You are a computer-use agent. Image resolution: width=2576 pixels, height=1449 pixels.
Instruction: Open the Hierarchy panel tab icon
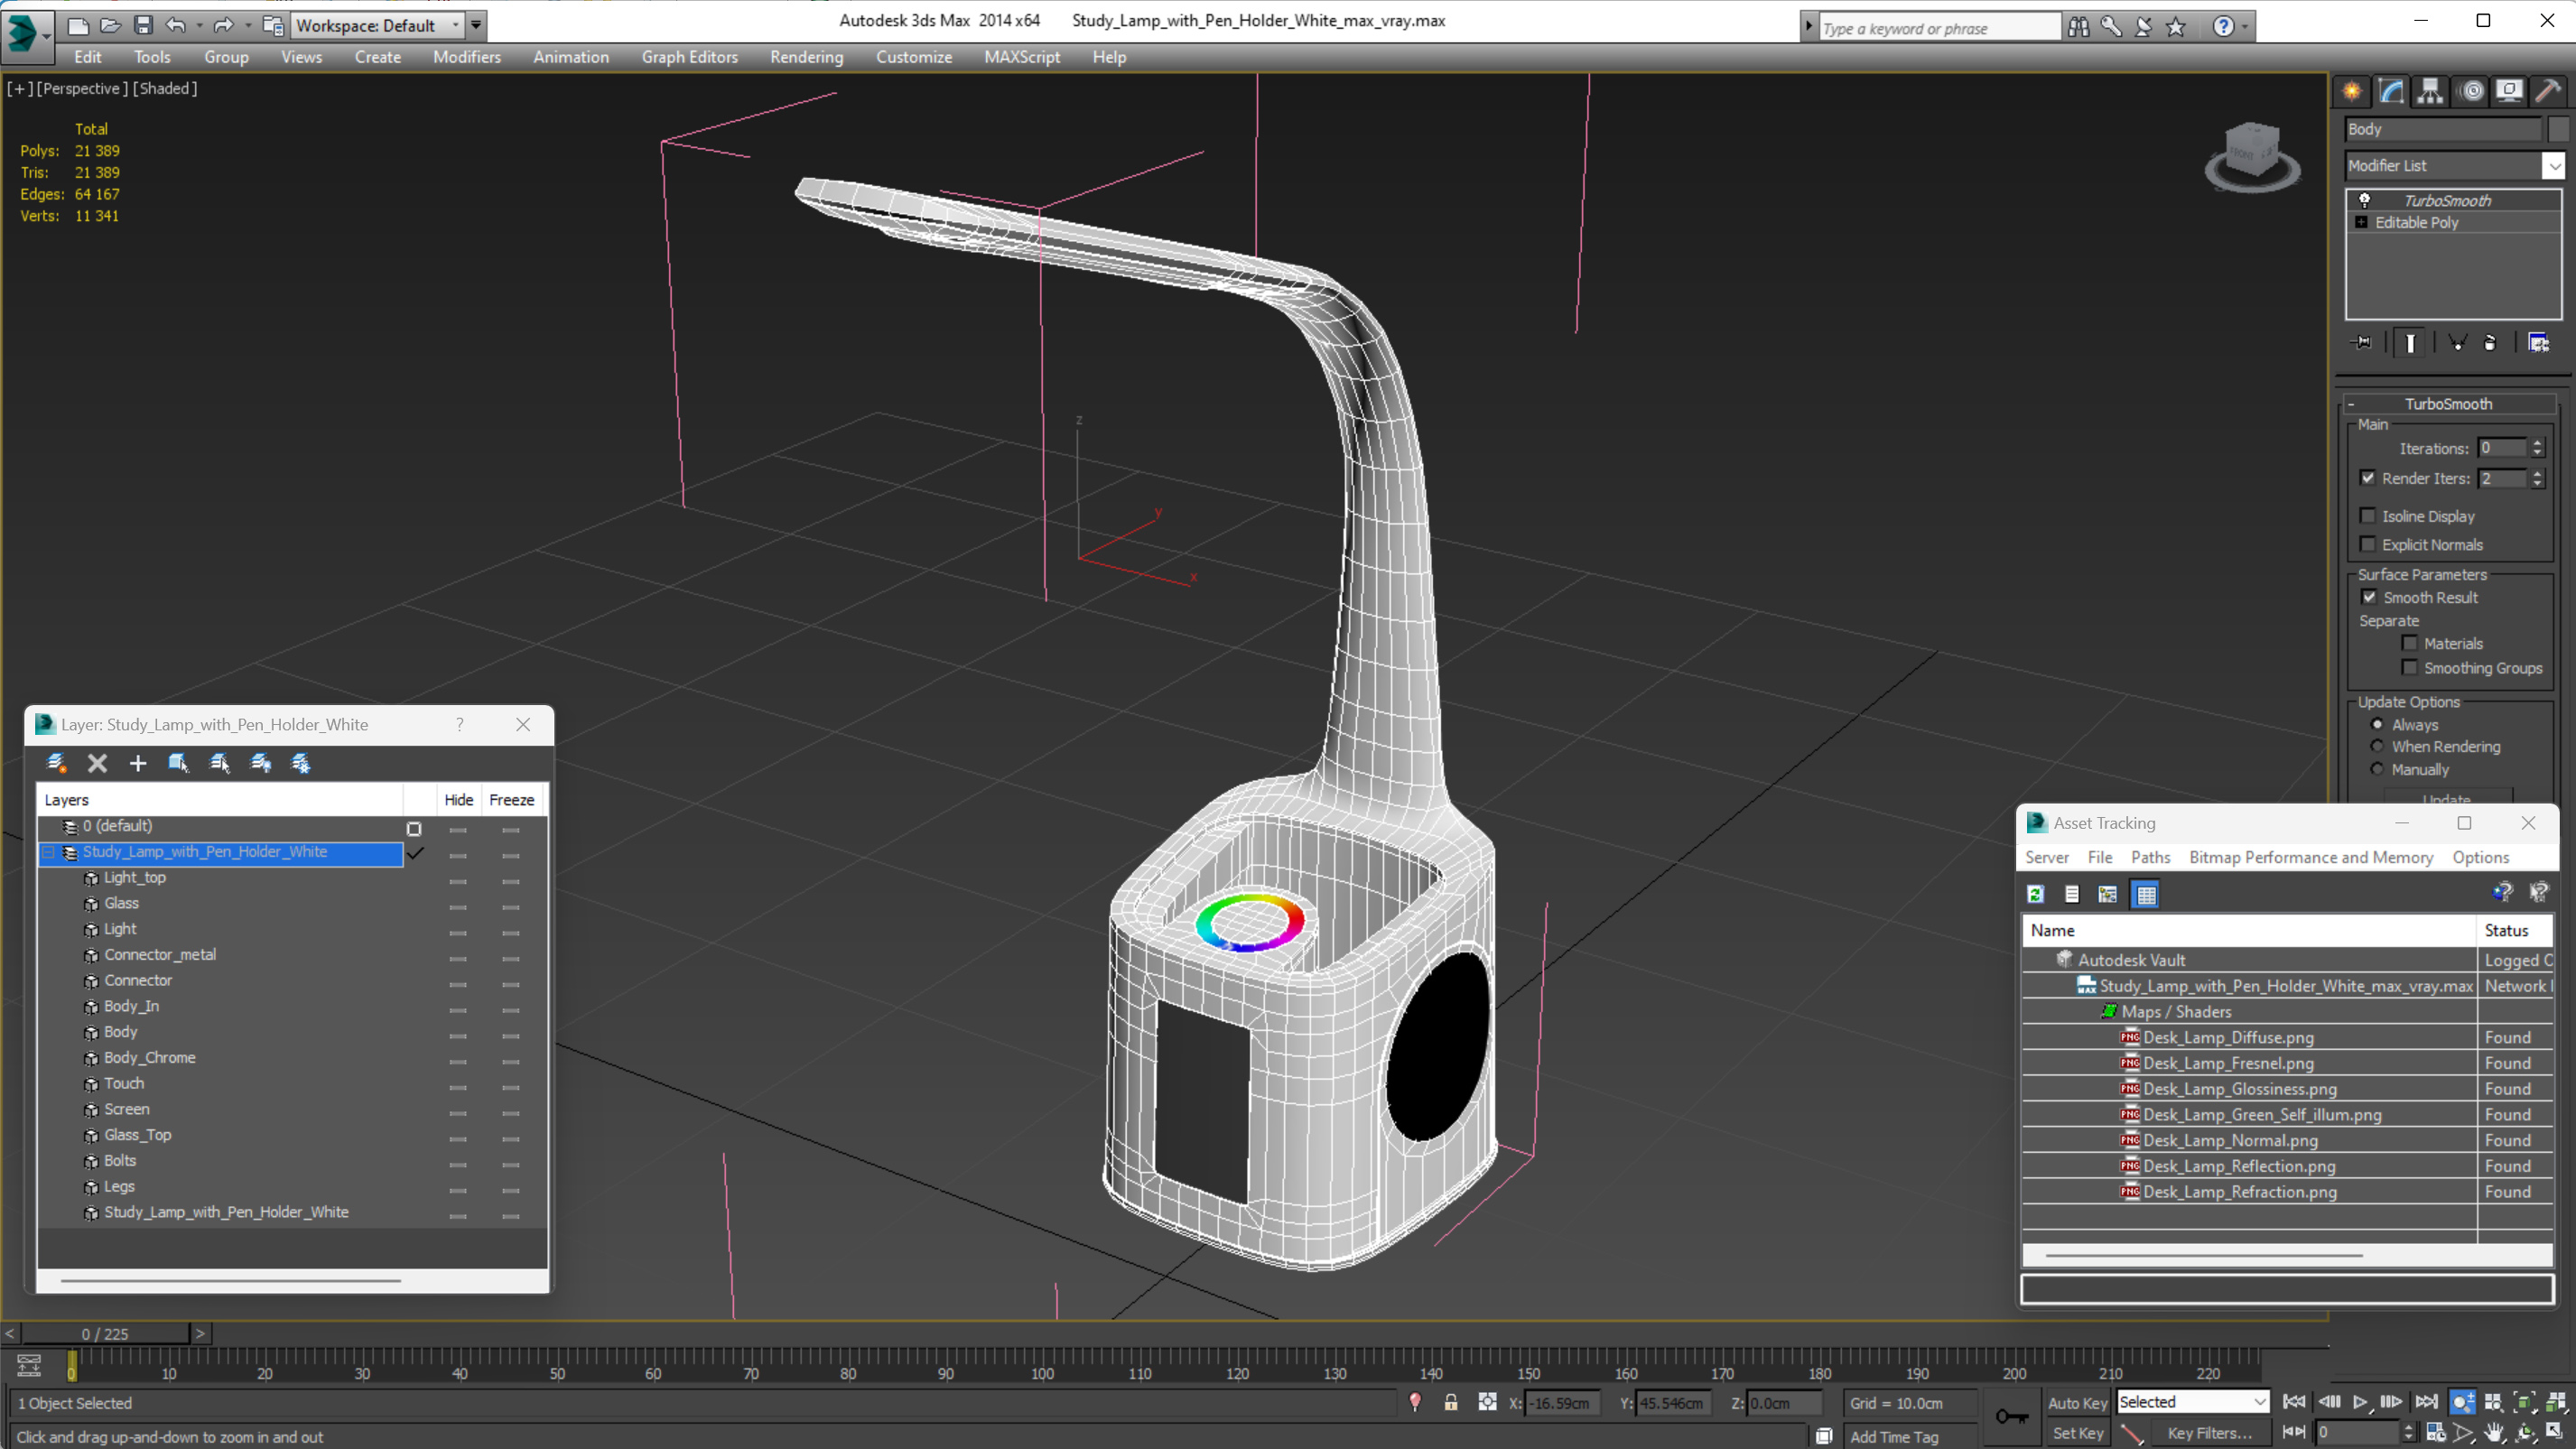click(2430, 91)
